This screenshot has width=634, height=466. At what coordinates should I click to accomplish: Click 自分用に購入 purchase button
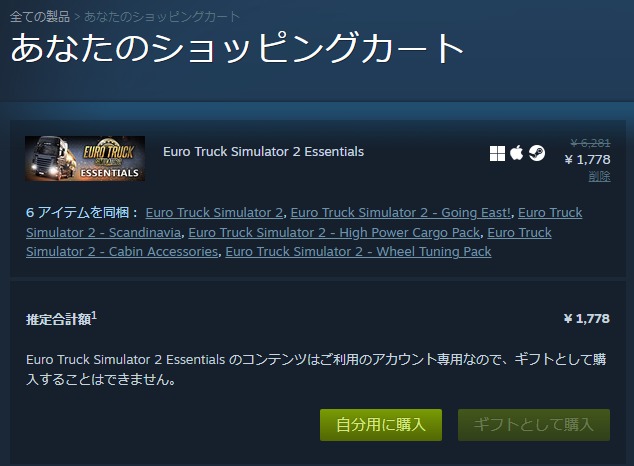coord(381,425)
